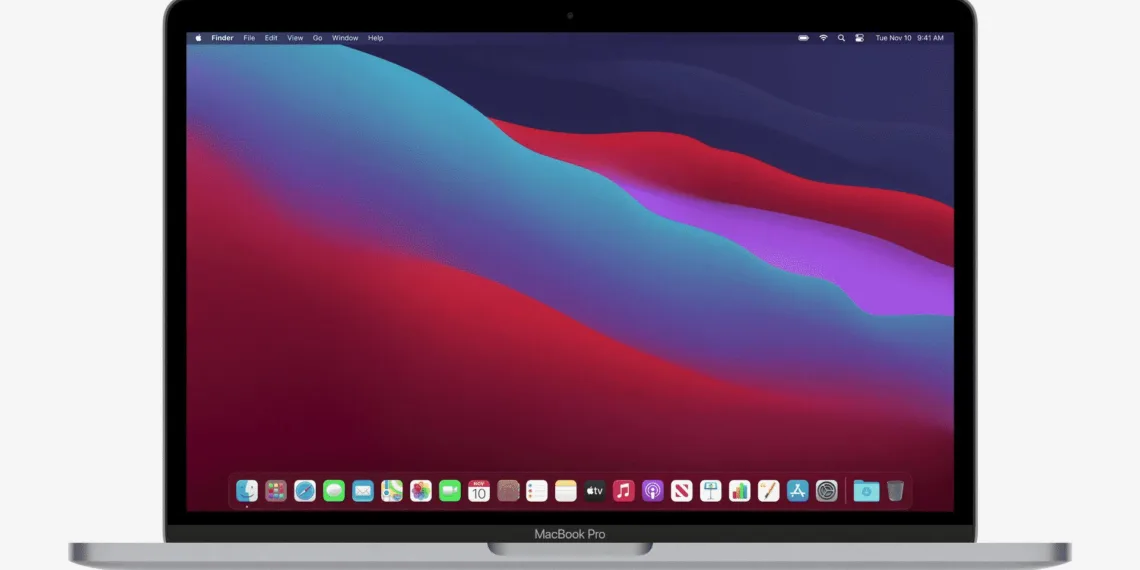Open the Photos app icon
The width and height of the screenshot is (1140, 570).
(x=421, y=491)
